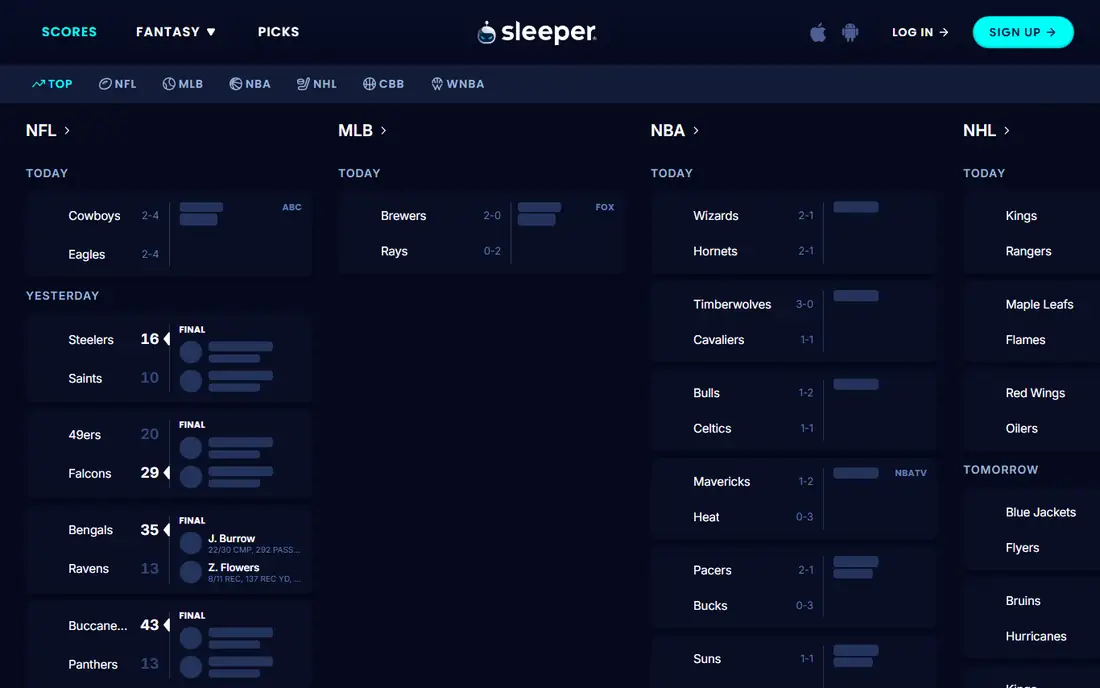Switch to the WNBA tab
This screenshot has height=688, width=1100.
click(x=457, y=83)
